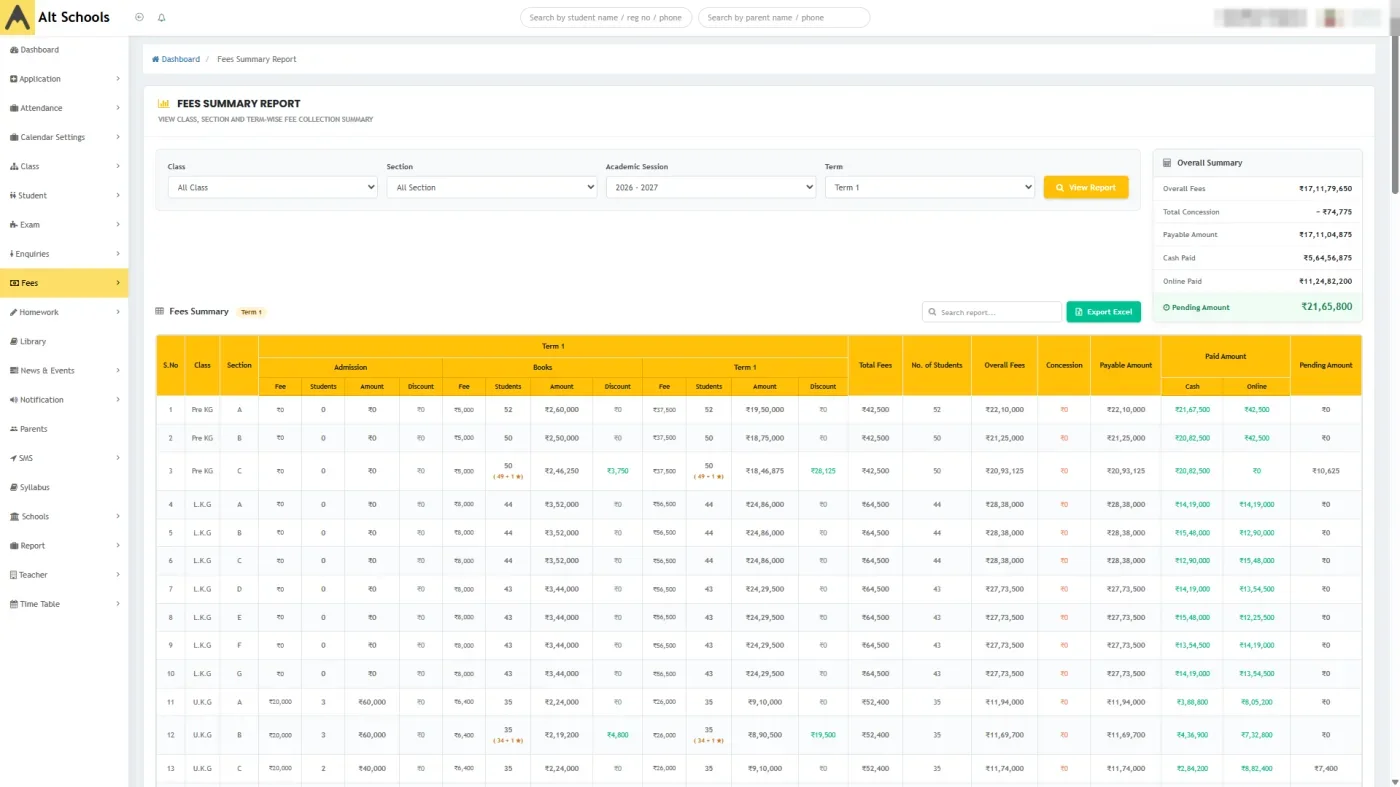Click the Application sidebar icon
The width and height of the screenshot is (1400, 787).
click(x=14, y=79)
